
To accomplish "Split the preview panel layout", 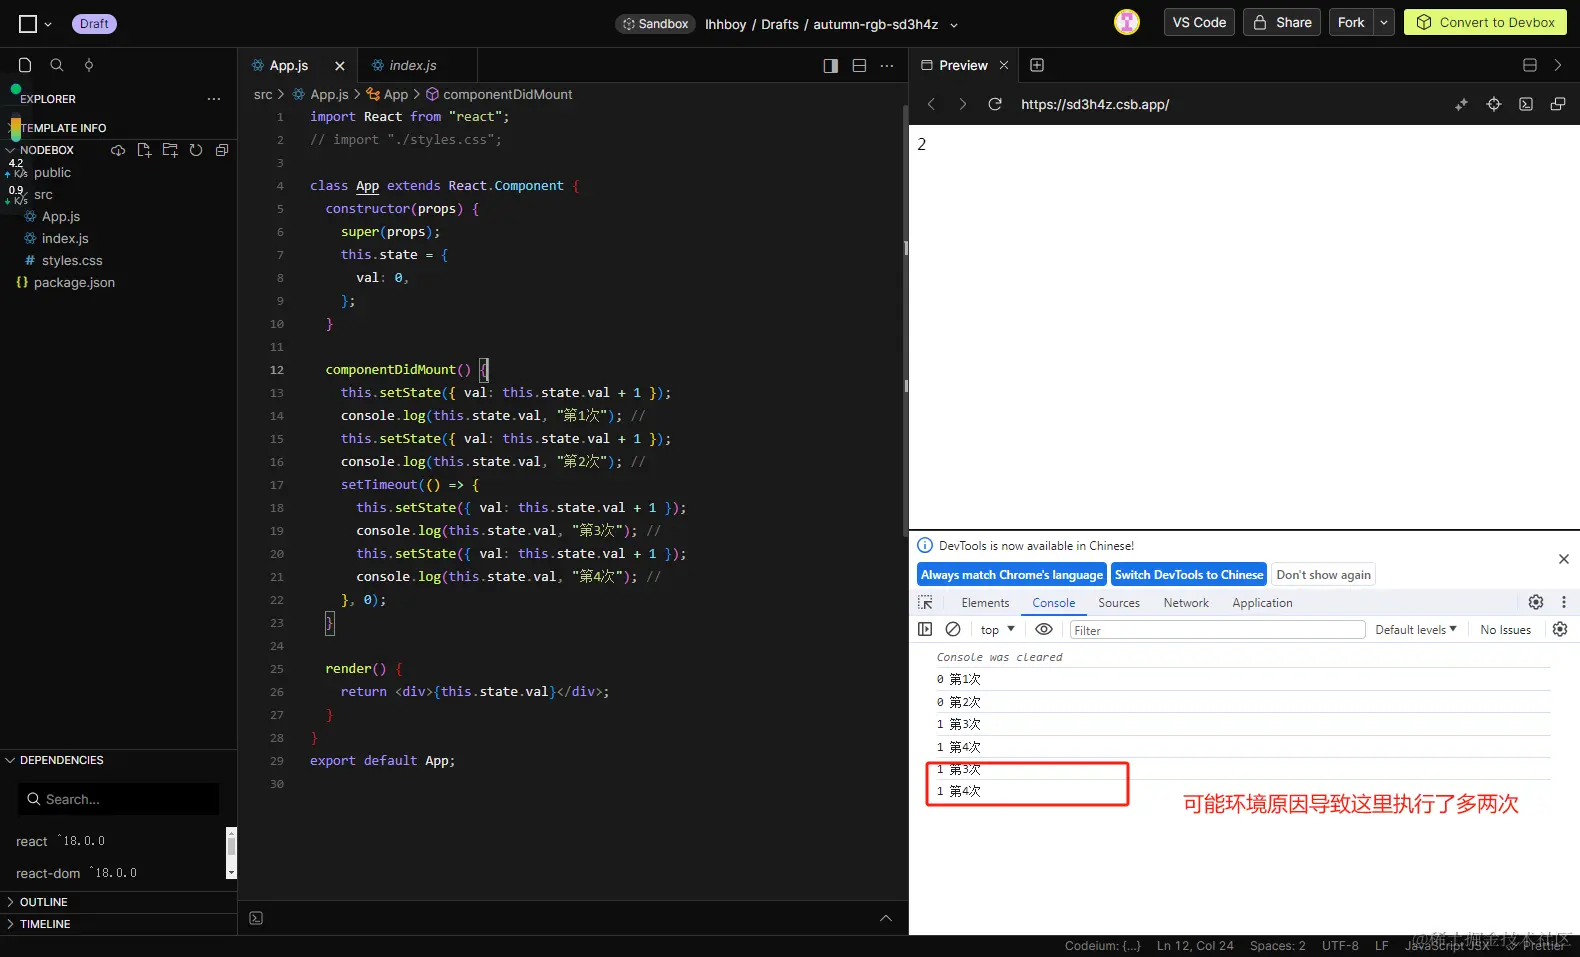I will click(1530, 65).
